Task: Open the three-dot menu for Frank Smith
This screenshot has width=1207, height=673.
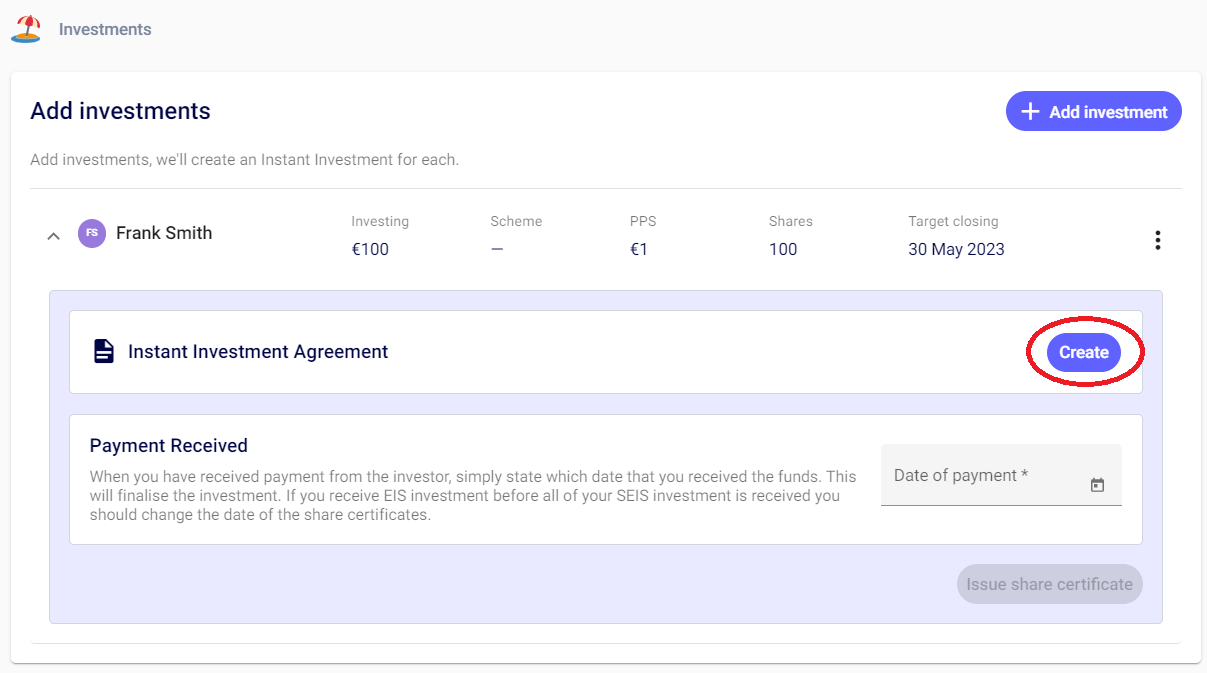Action: (x=1157, y=240)
